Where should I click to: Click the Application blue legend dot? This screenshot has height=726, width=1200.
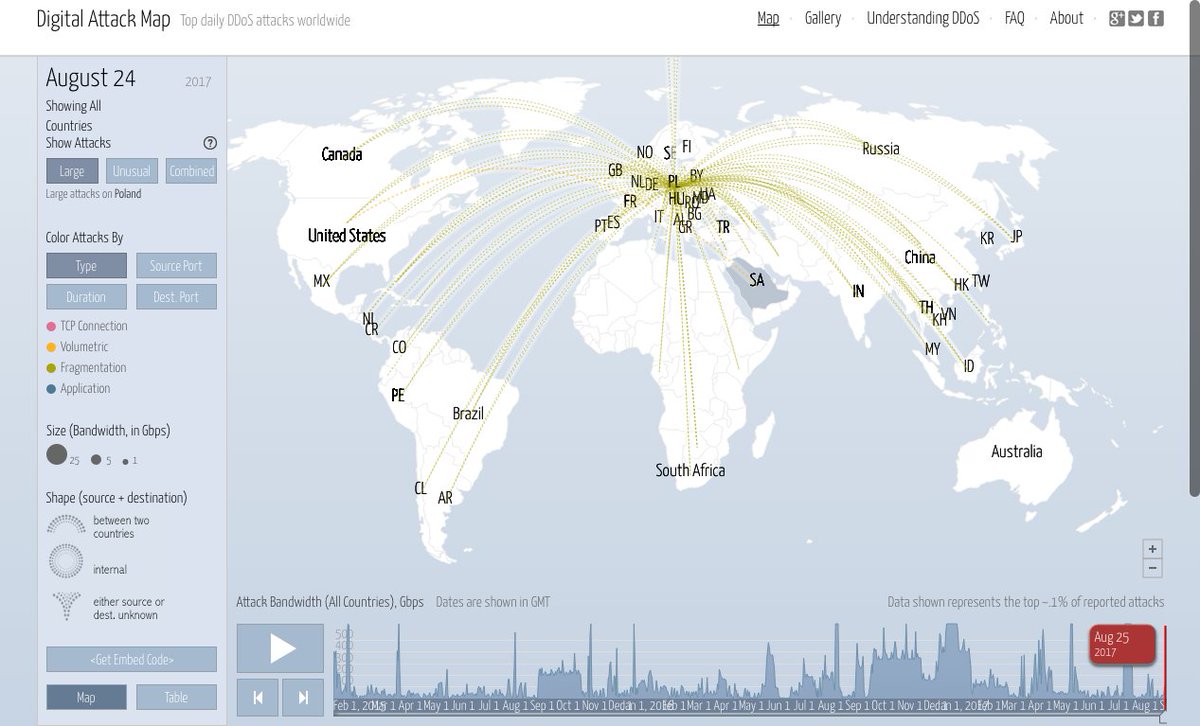pyautogui.click(x=51, y=389)
